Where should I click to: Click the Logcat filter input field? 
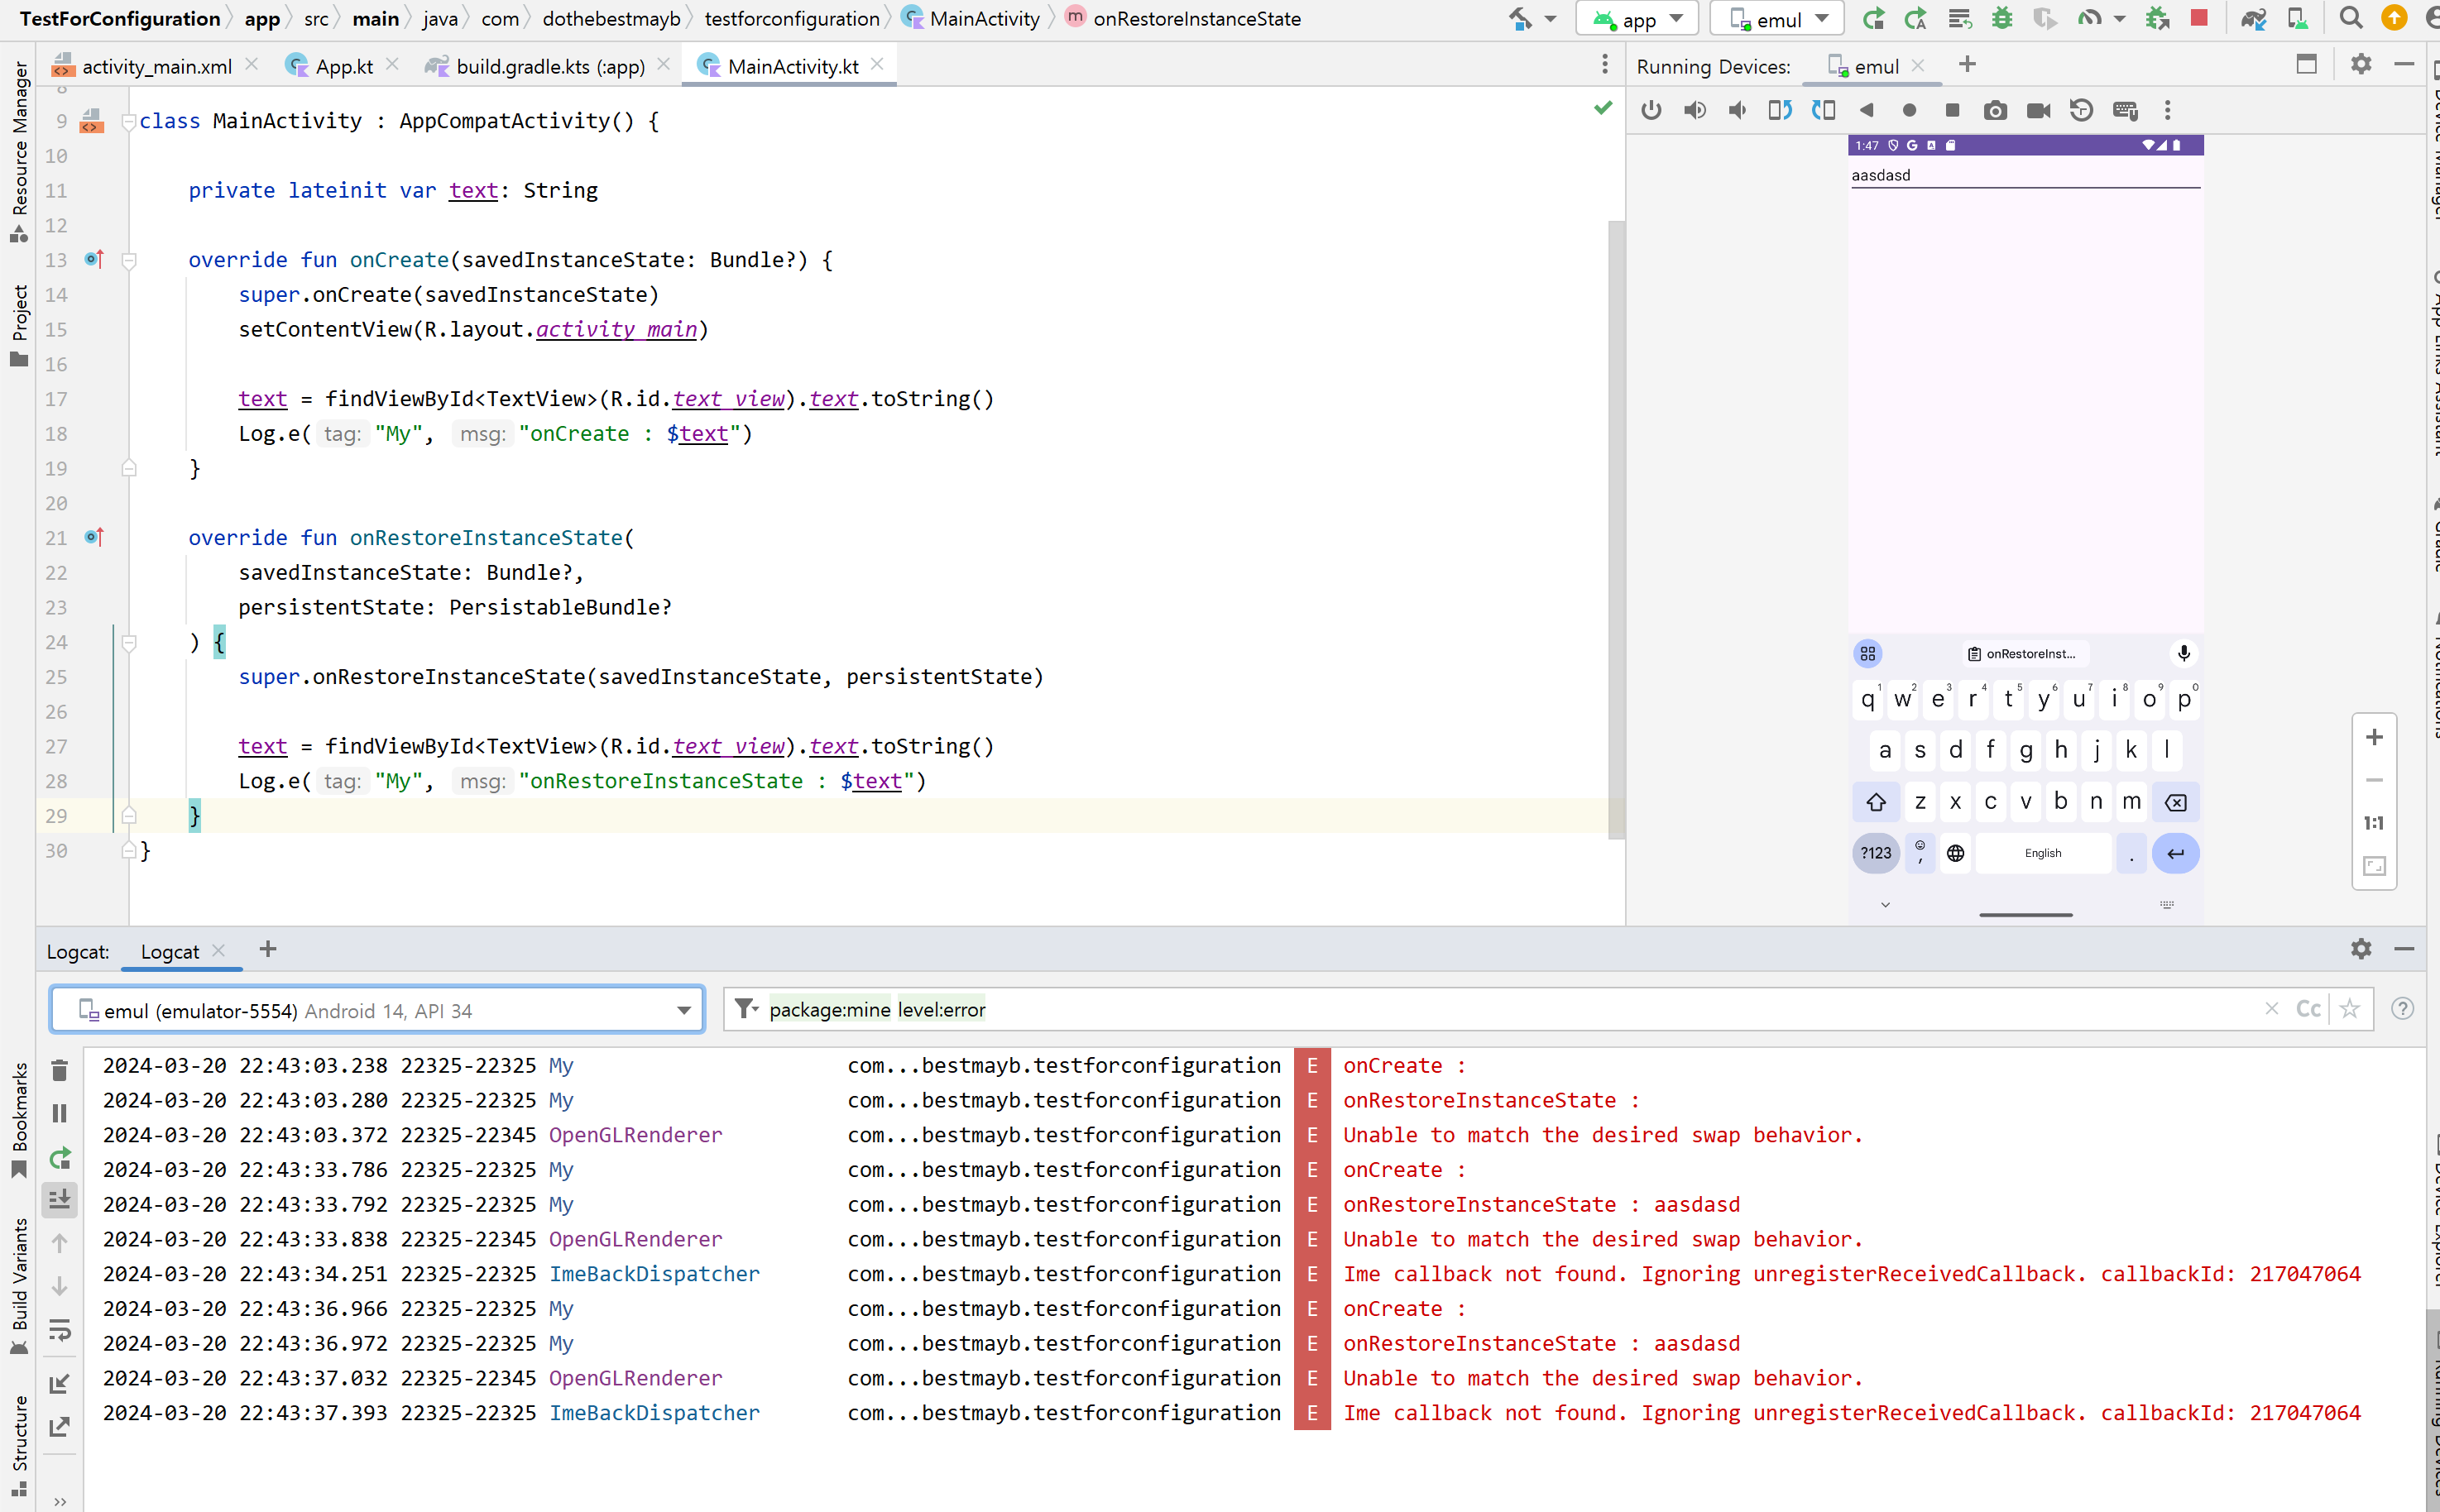(x=1500, y=1009)
